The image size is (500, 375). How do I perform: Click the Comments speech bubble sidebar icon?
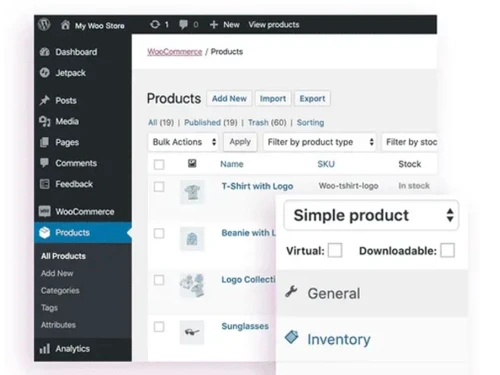[44, 163]
